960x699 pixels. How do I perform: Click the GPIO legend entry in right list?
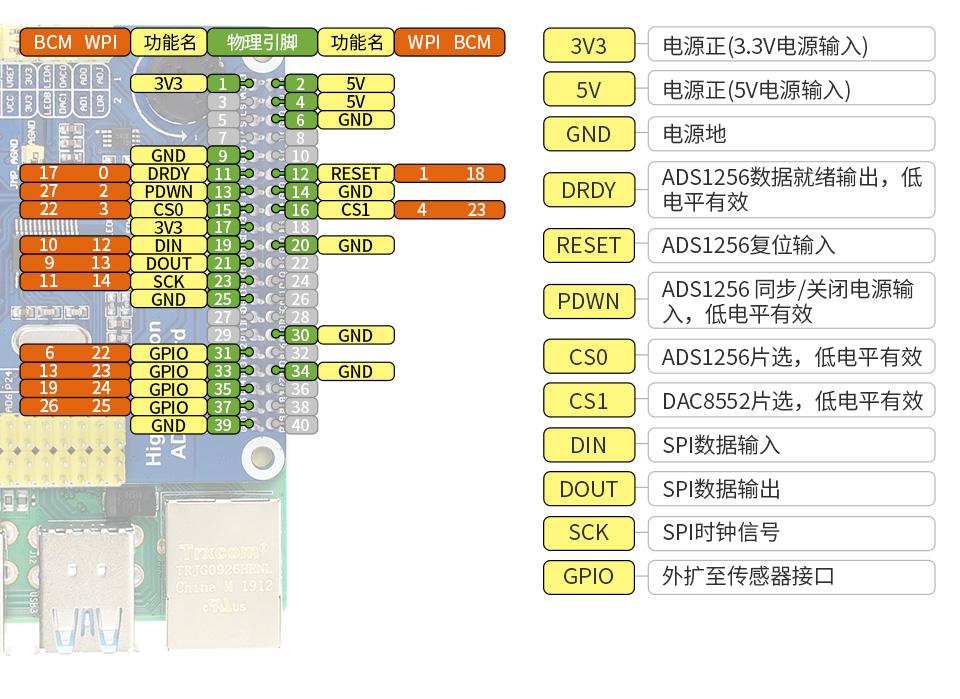coord(588,578)
